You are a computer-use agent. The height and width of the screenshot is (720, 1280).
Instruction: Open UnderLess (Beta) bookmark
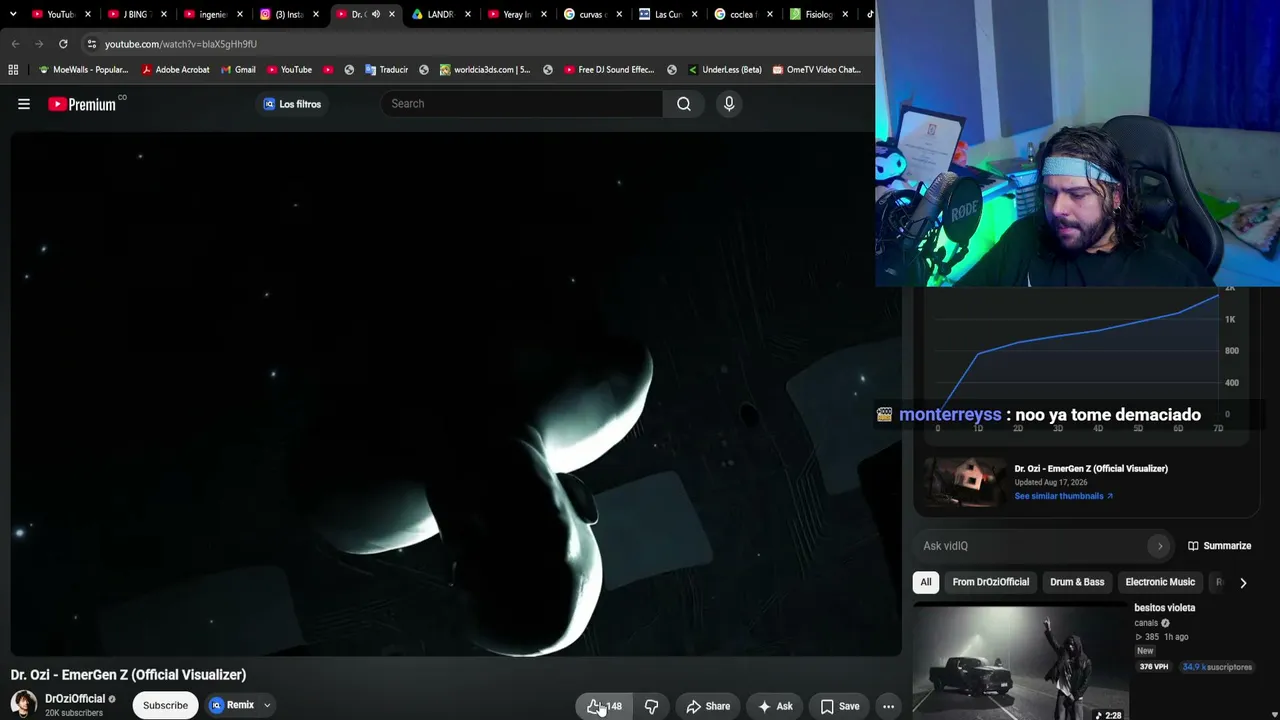725,70
